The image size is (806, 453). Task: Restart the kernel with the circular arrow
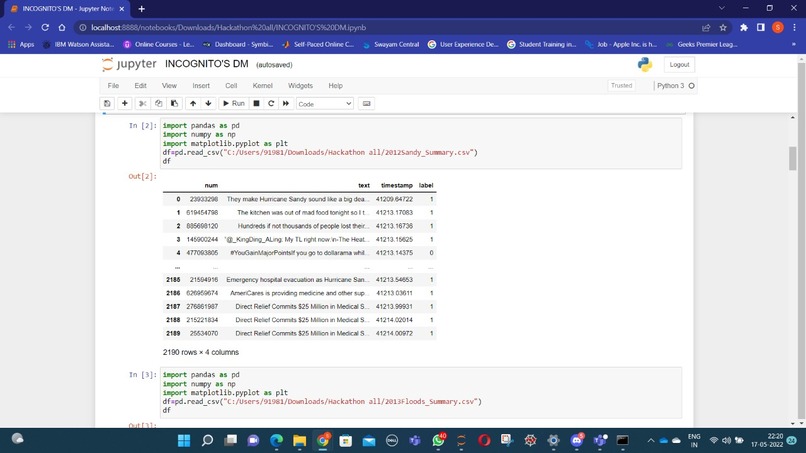[271, 103]
